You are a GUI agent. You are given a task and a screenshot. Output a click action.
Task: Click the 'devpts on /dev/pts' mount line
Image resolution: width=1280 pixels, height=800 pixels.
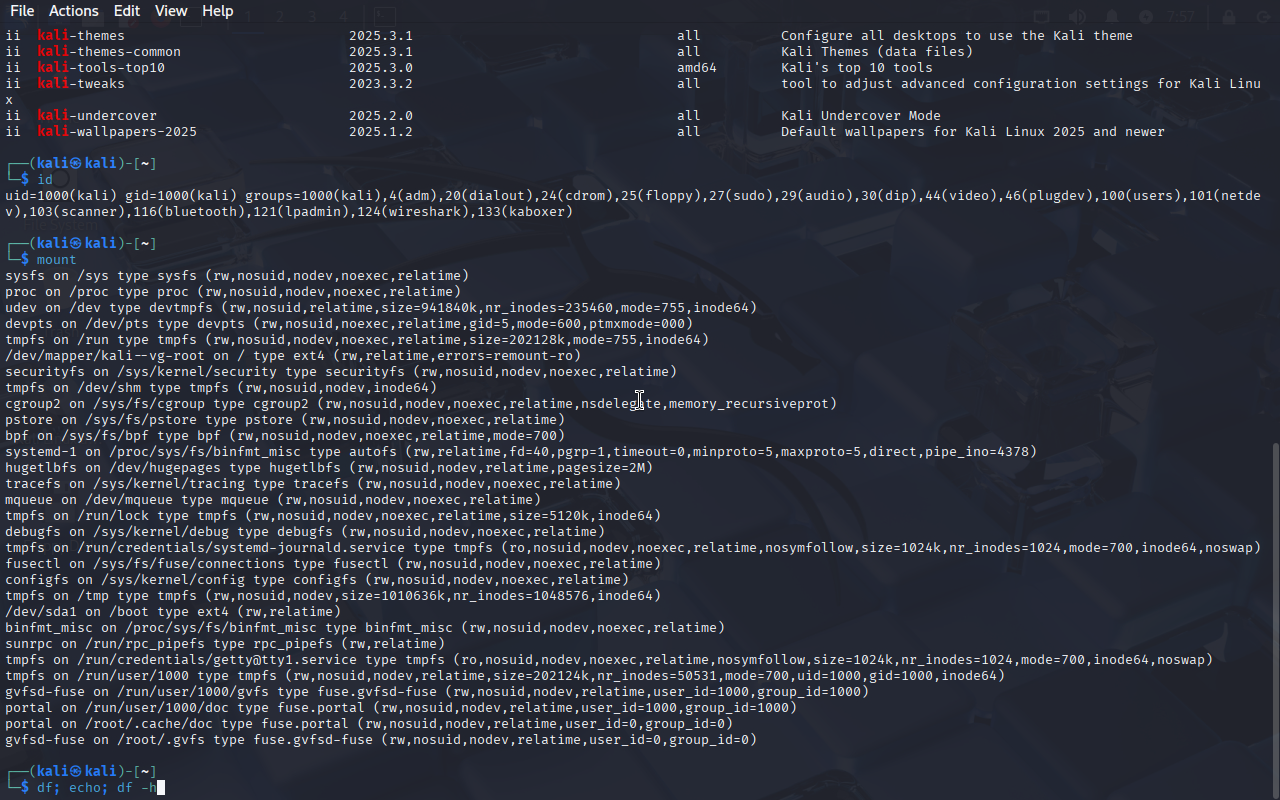tap(349, 324)
